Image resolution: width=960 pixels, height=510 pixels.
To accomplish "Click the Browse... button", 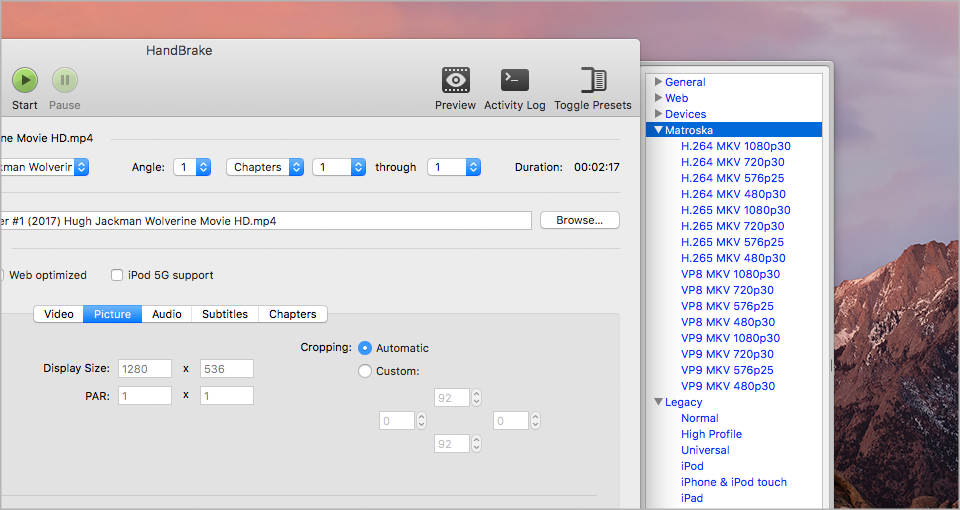I will point(580,220).
